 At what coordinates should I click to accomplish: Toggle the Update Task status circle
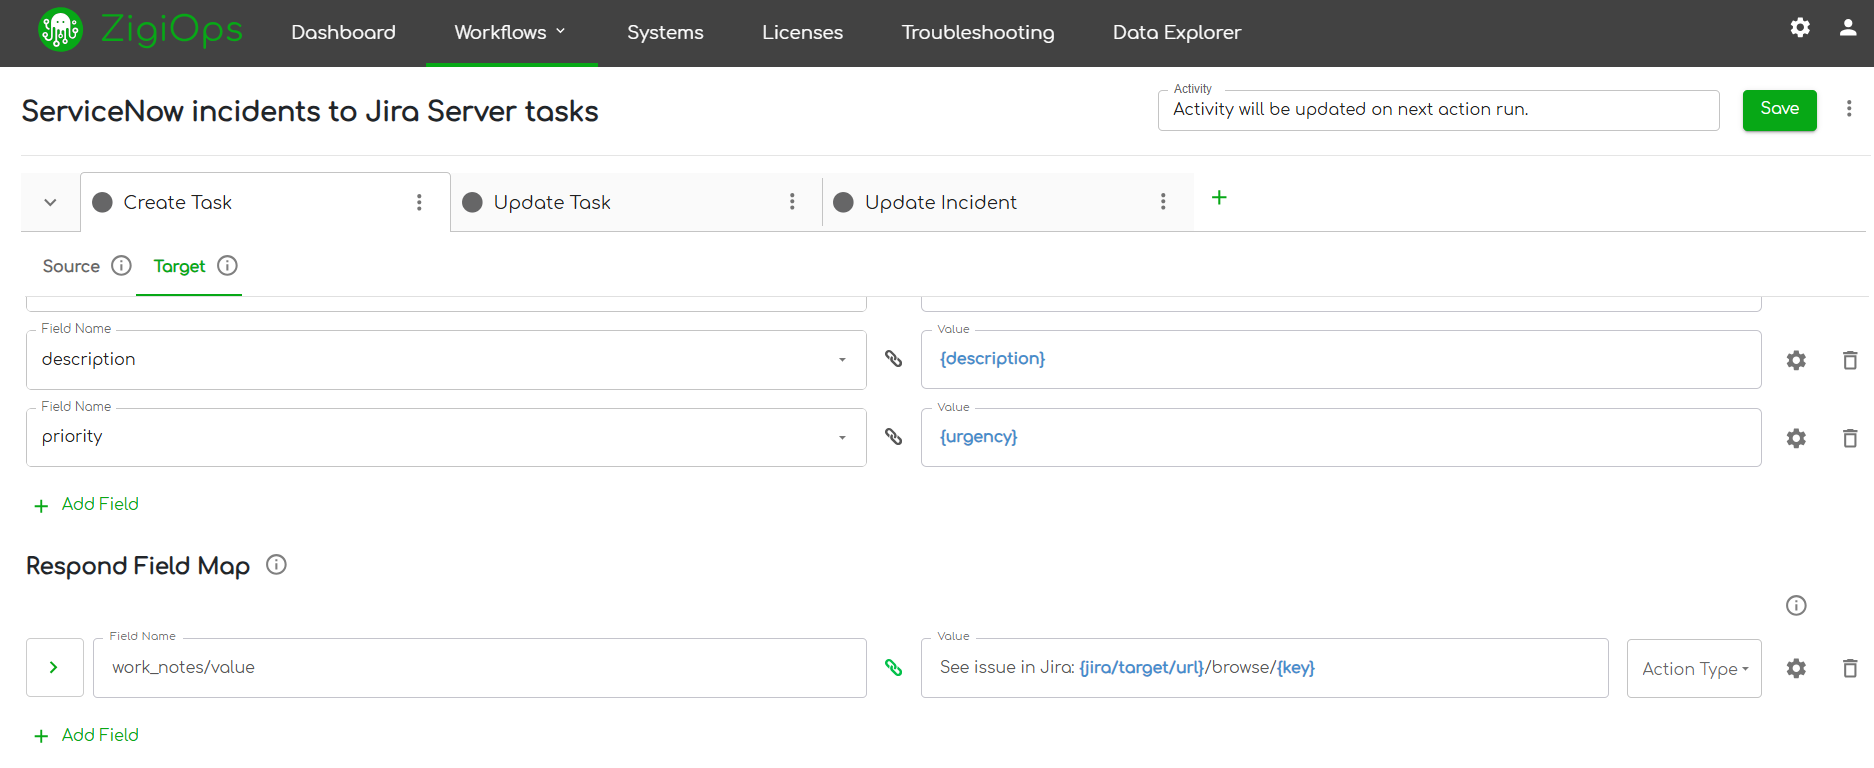click(472, 202)
